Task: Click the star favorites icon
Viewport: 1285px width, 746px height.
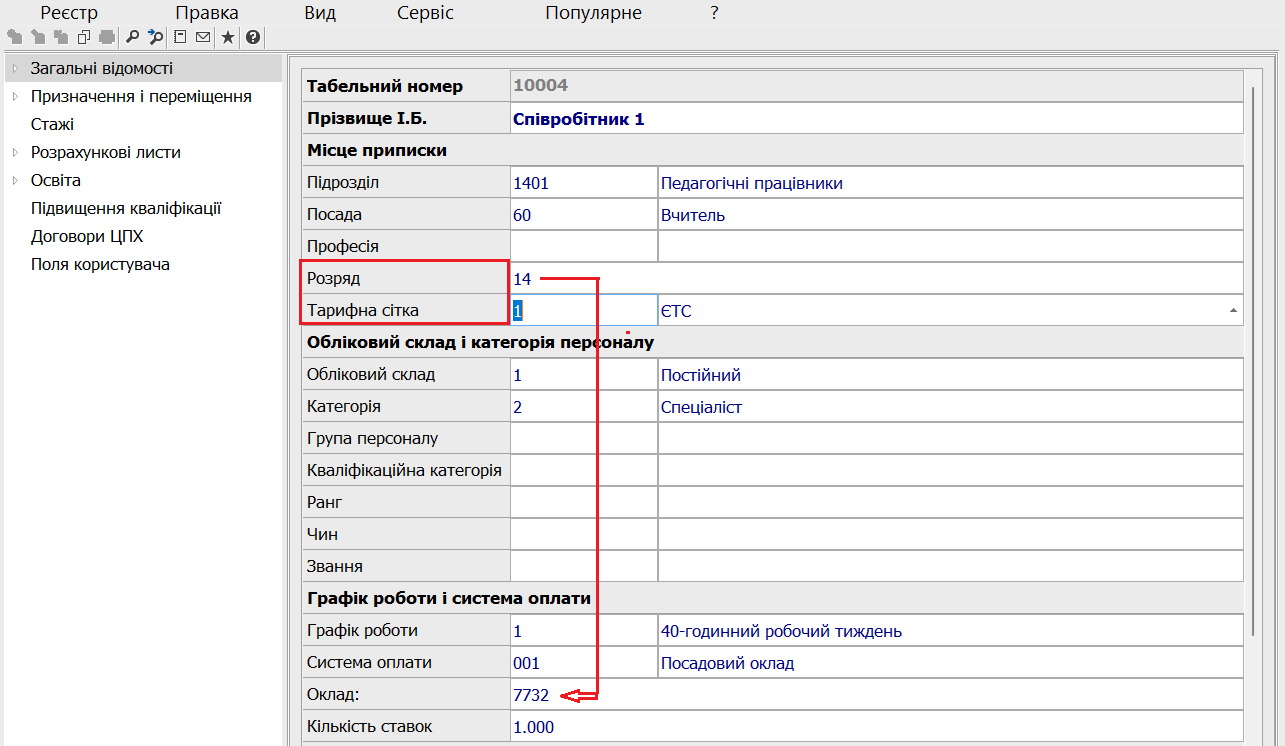Action: click(x=228, y=38)
